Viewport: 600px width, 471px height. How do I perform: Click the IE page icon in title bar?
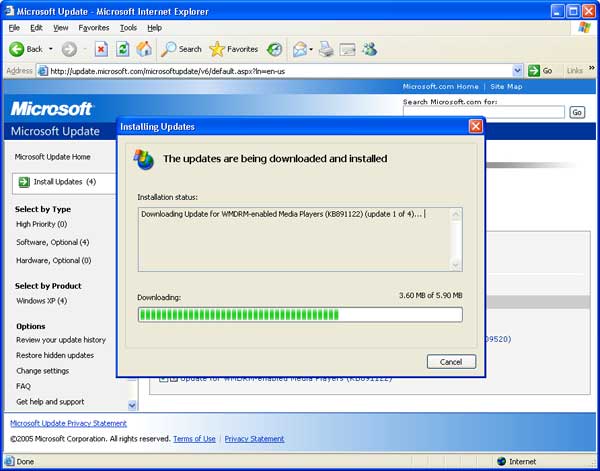pyautogui.click(x=9, y=11)
